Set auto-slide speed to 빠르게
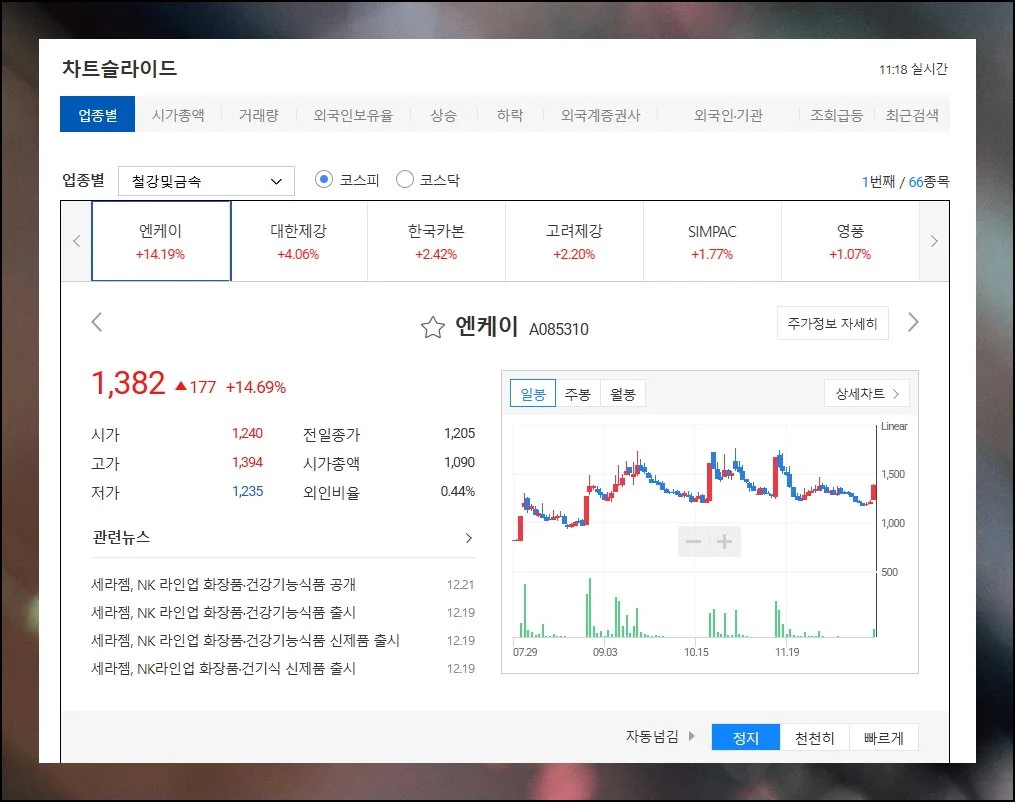Viewport: 1015px width, 802px height. tap(883, 738)
